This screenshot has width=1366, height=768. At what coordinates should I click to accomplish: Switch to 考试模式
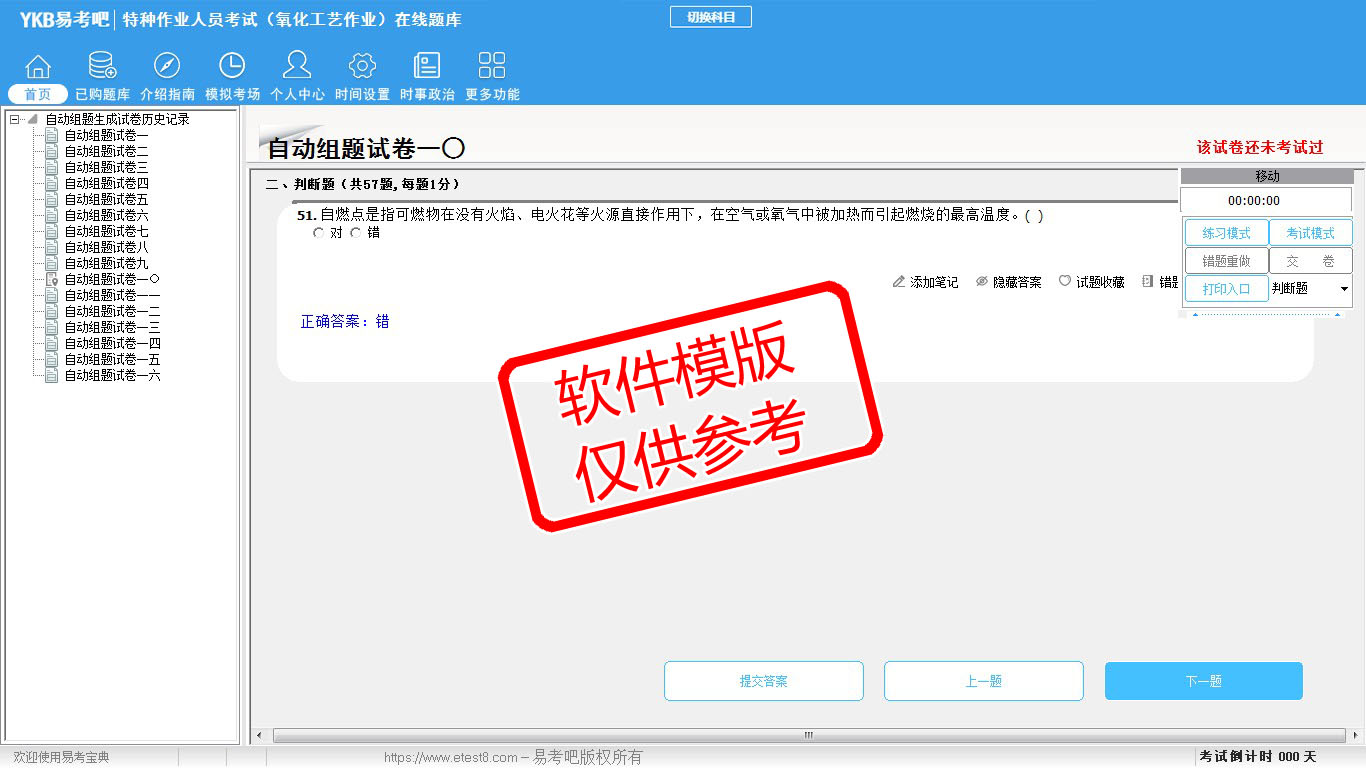1310,233
